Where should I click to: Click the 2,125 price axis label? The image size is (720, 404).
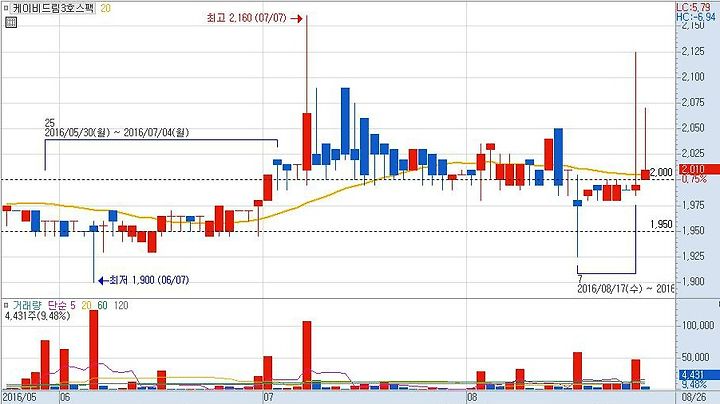[x=693, y=51]
